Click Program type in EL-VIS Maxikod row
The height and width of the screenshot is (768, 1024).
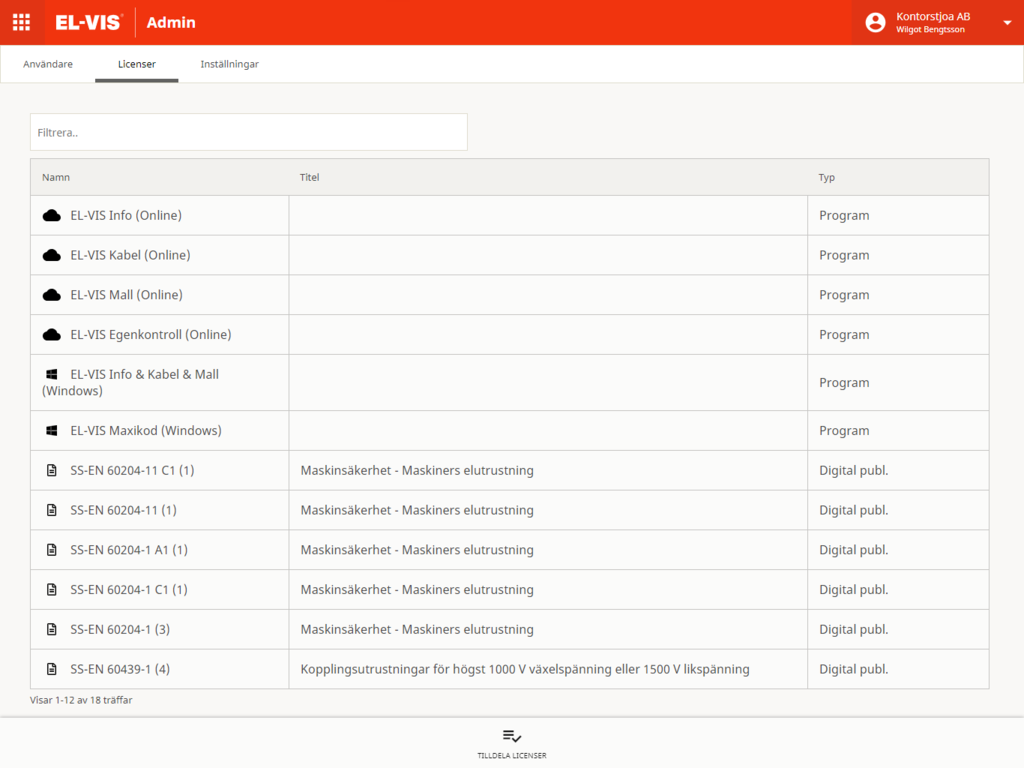(844, 431)
